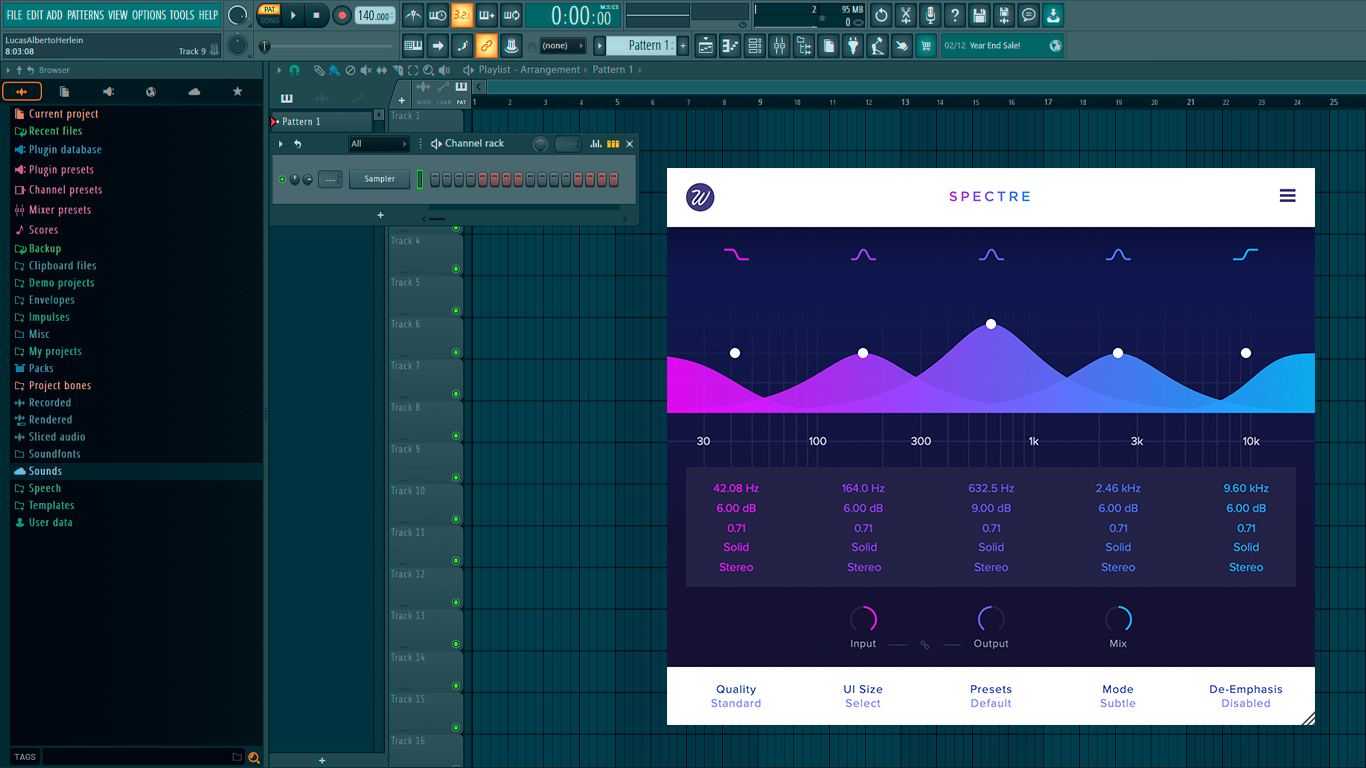This screenshot has width=1366, height=768.
Task: Expand the Channel rack options arrow
Action: 281,144
